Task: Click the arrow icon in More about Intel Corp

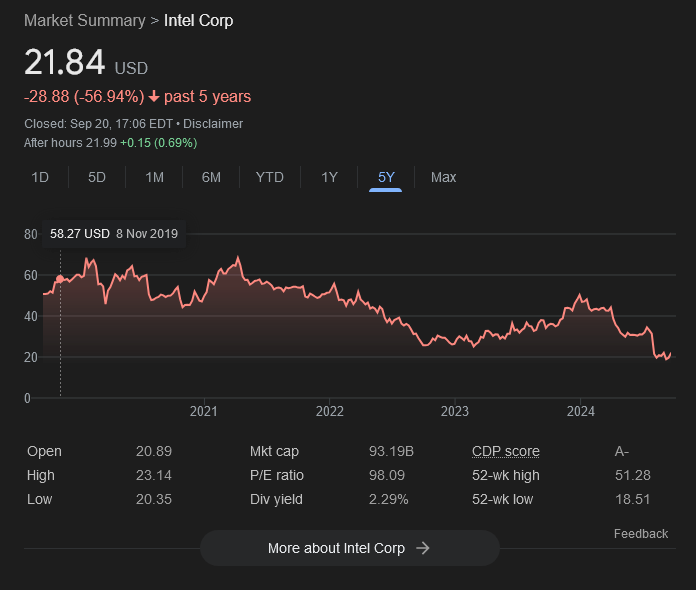Action: pyautogui.click(x=423, y=548)
